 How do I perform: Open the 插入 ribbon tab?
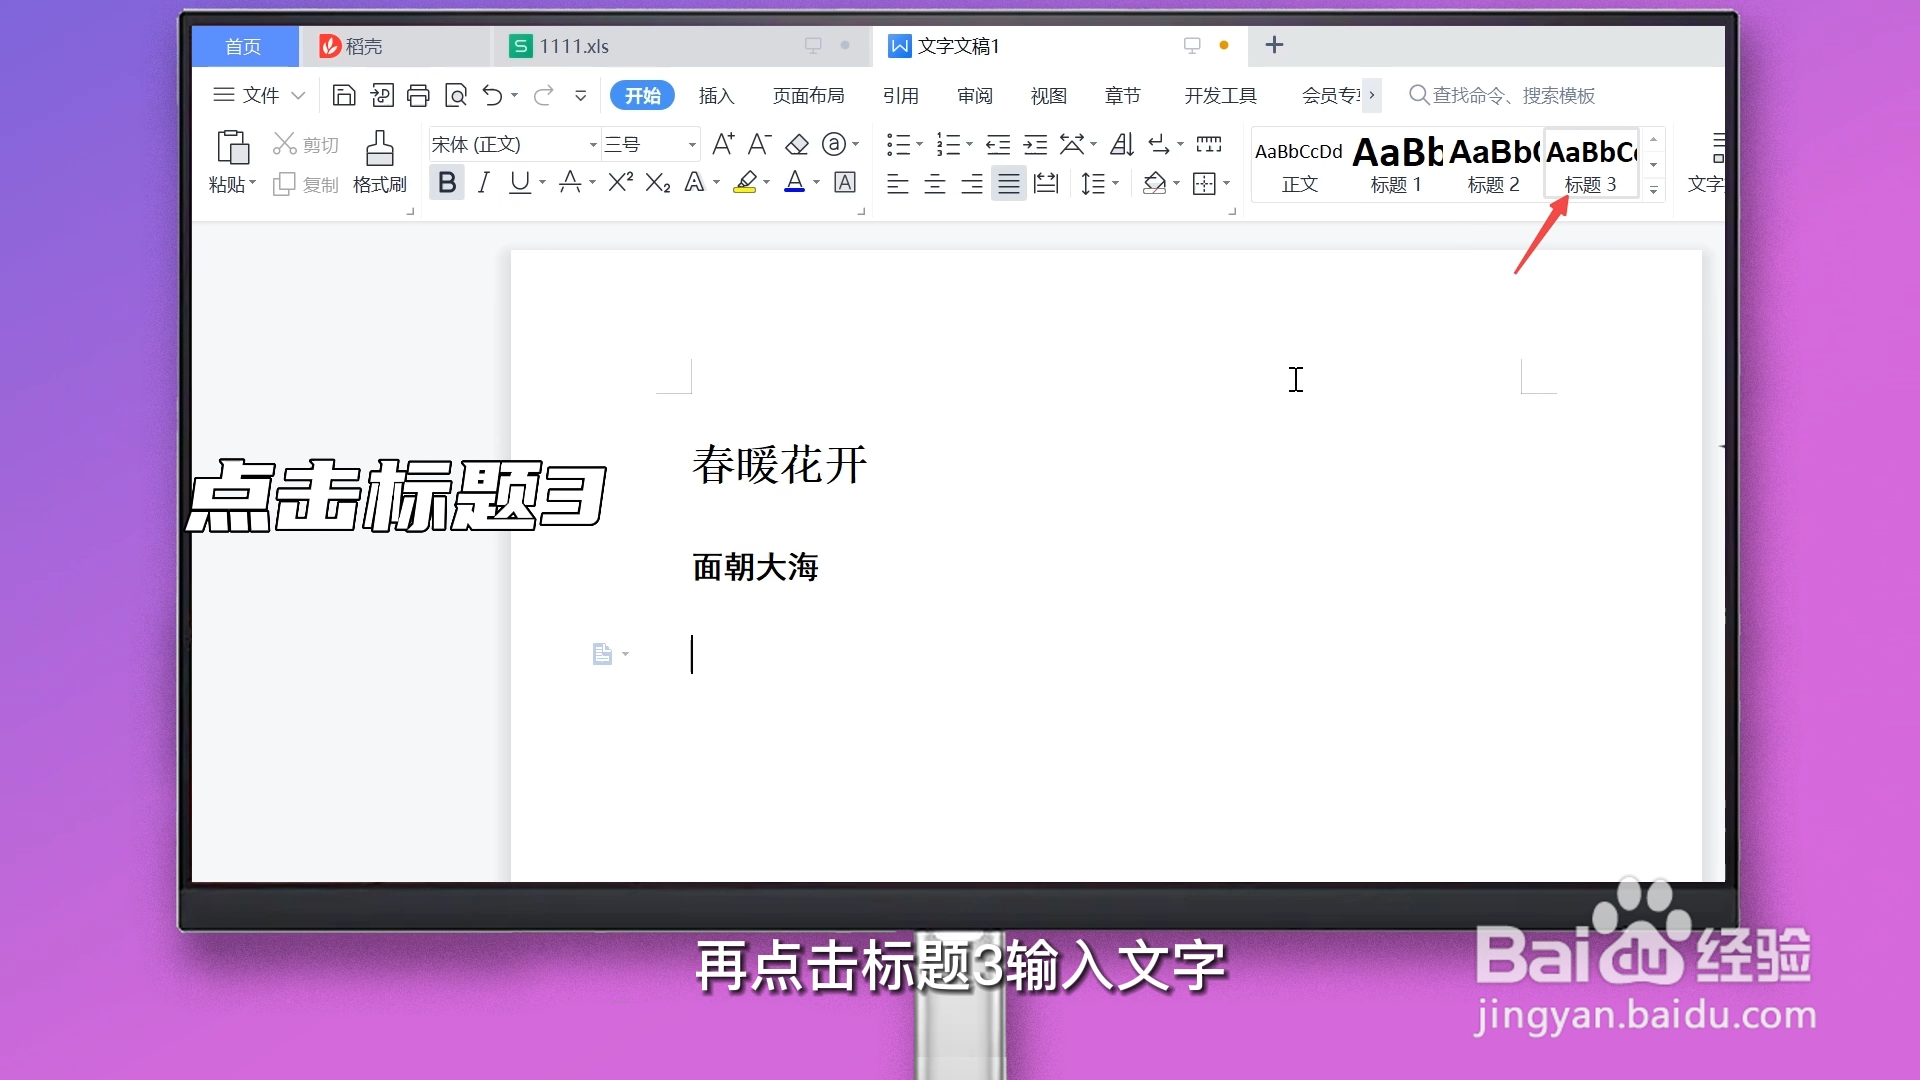(716, 96)
